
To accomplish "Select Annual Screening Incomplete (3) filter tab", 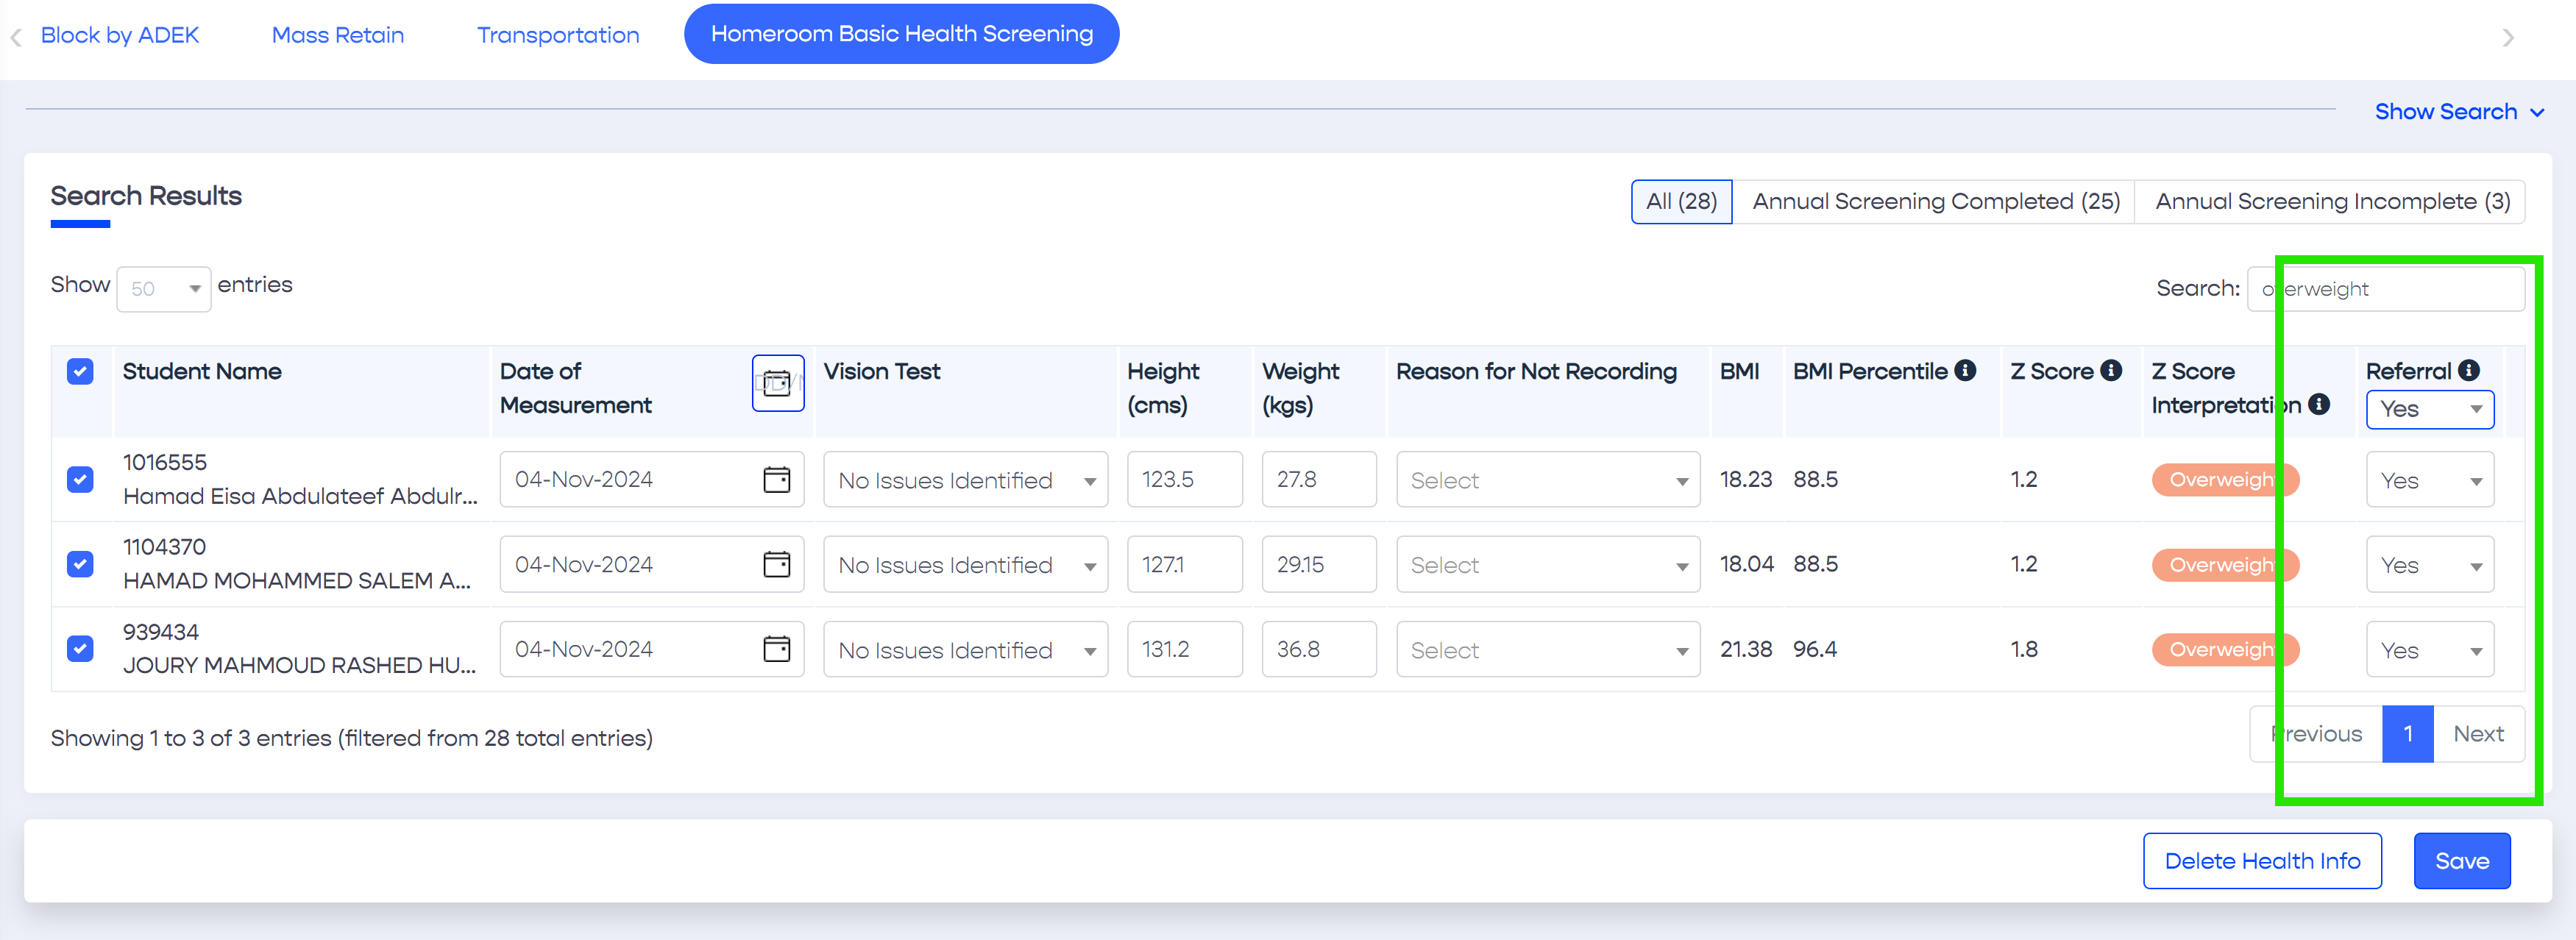I will pyautogui.click(x=2331, y=202).
